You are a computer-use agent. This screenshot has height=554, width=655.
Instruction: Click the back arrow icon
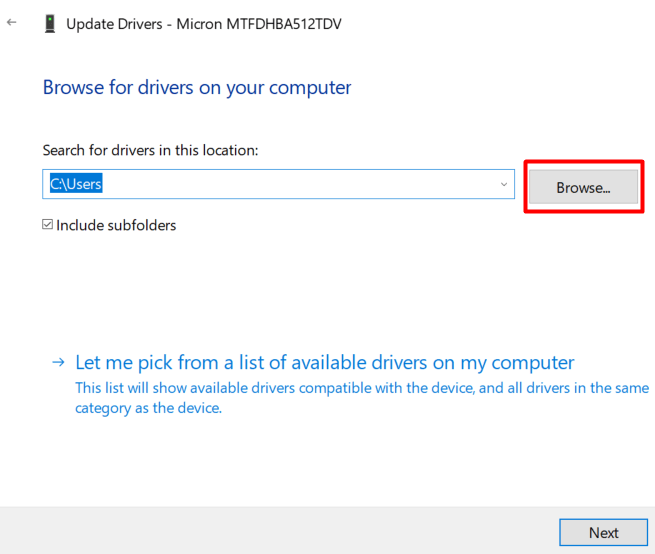12,22
